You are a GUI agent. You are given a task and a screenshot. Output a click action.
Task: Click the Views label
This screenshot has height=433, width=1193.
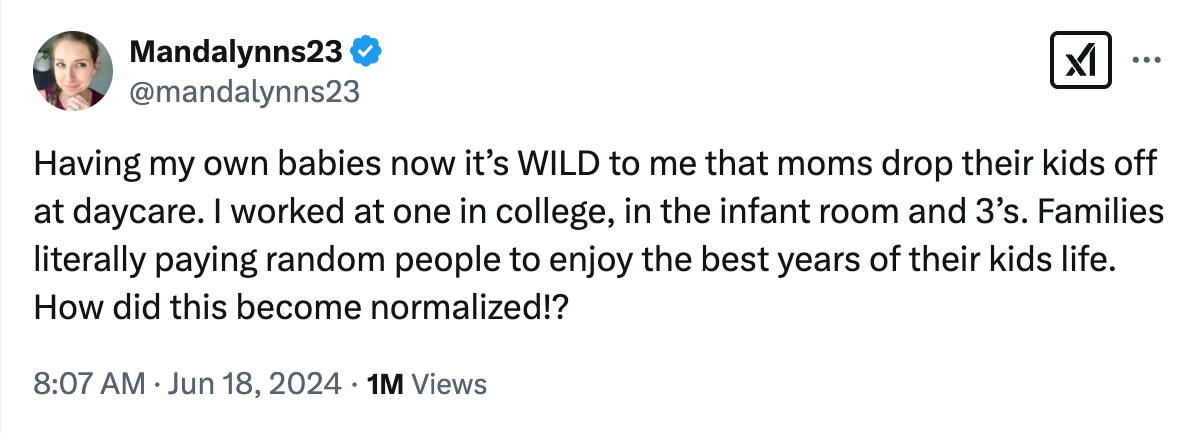(x=449, y=384)
